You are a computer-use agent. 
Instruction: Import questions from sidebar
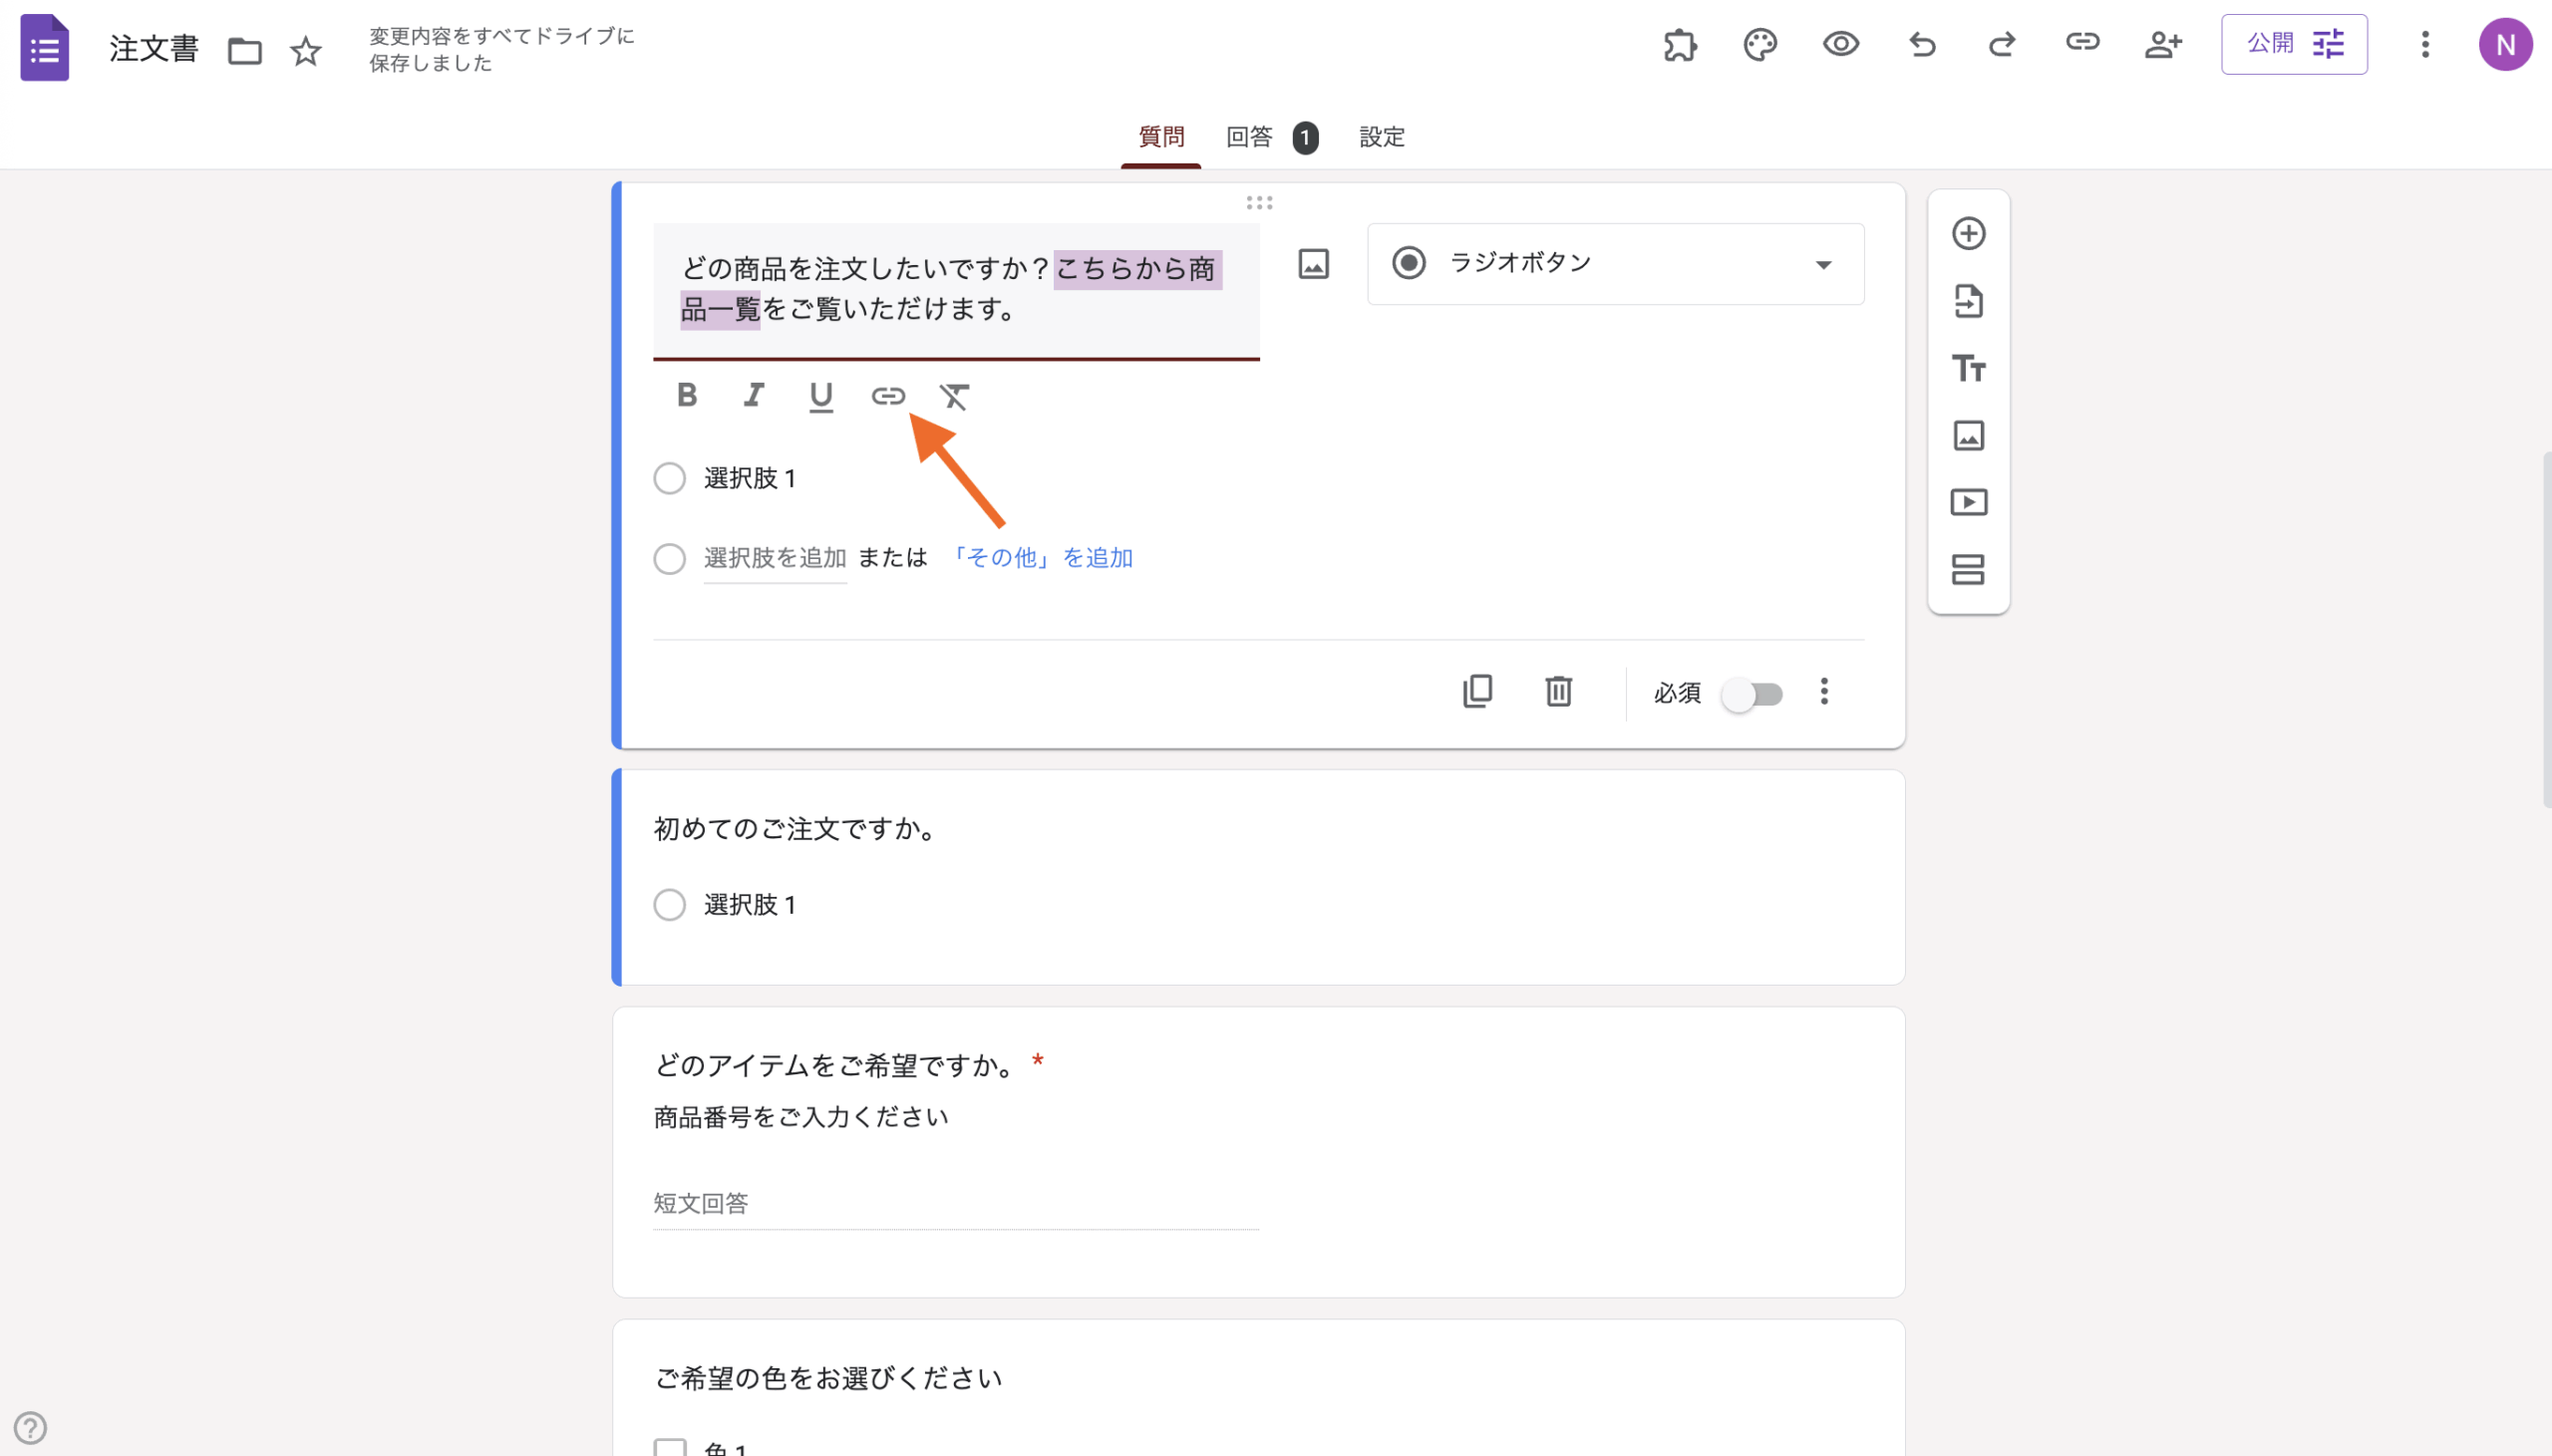[x=1968, y=301]
